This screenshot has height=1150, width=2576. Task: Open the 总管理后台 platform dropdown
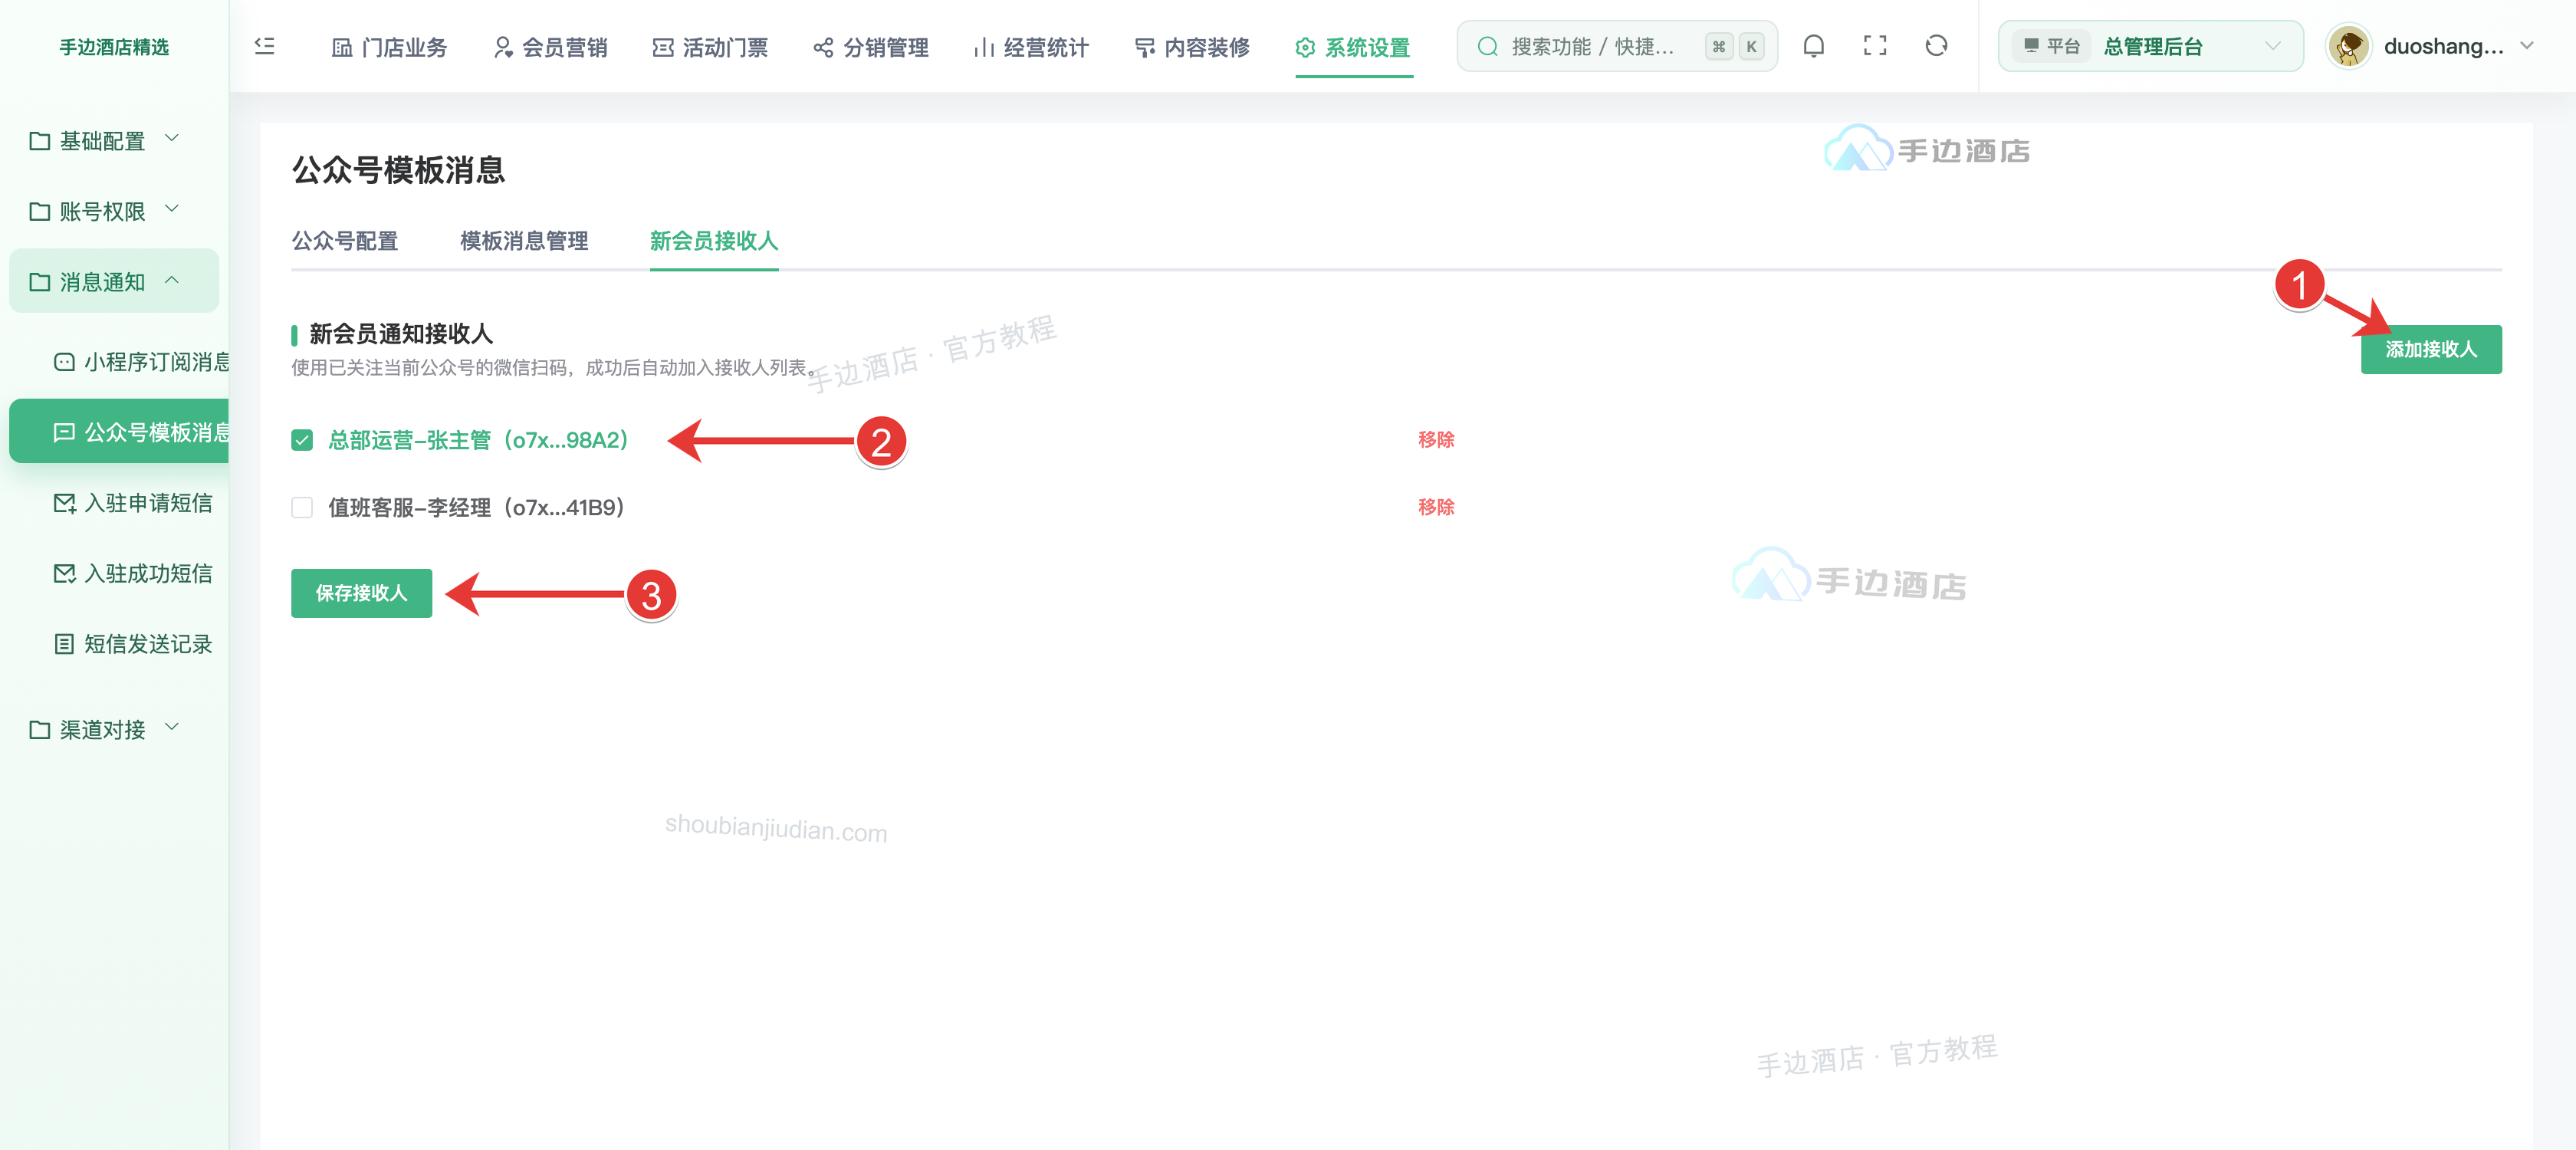tap(2150, 46)
